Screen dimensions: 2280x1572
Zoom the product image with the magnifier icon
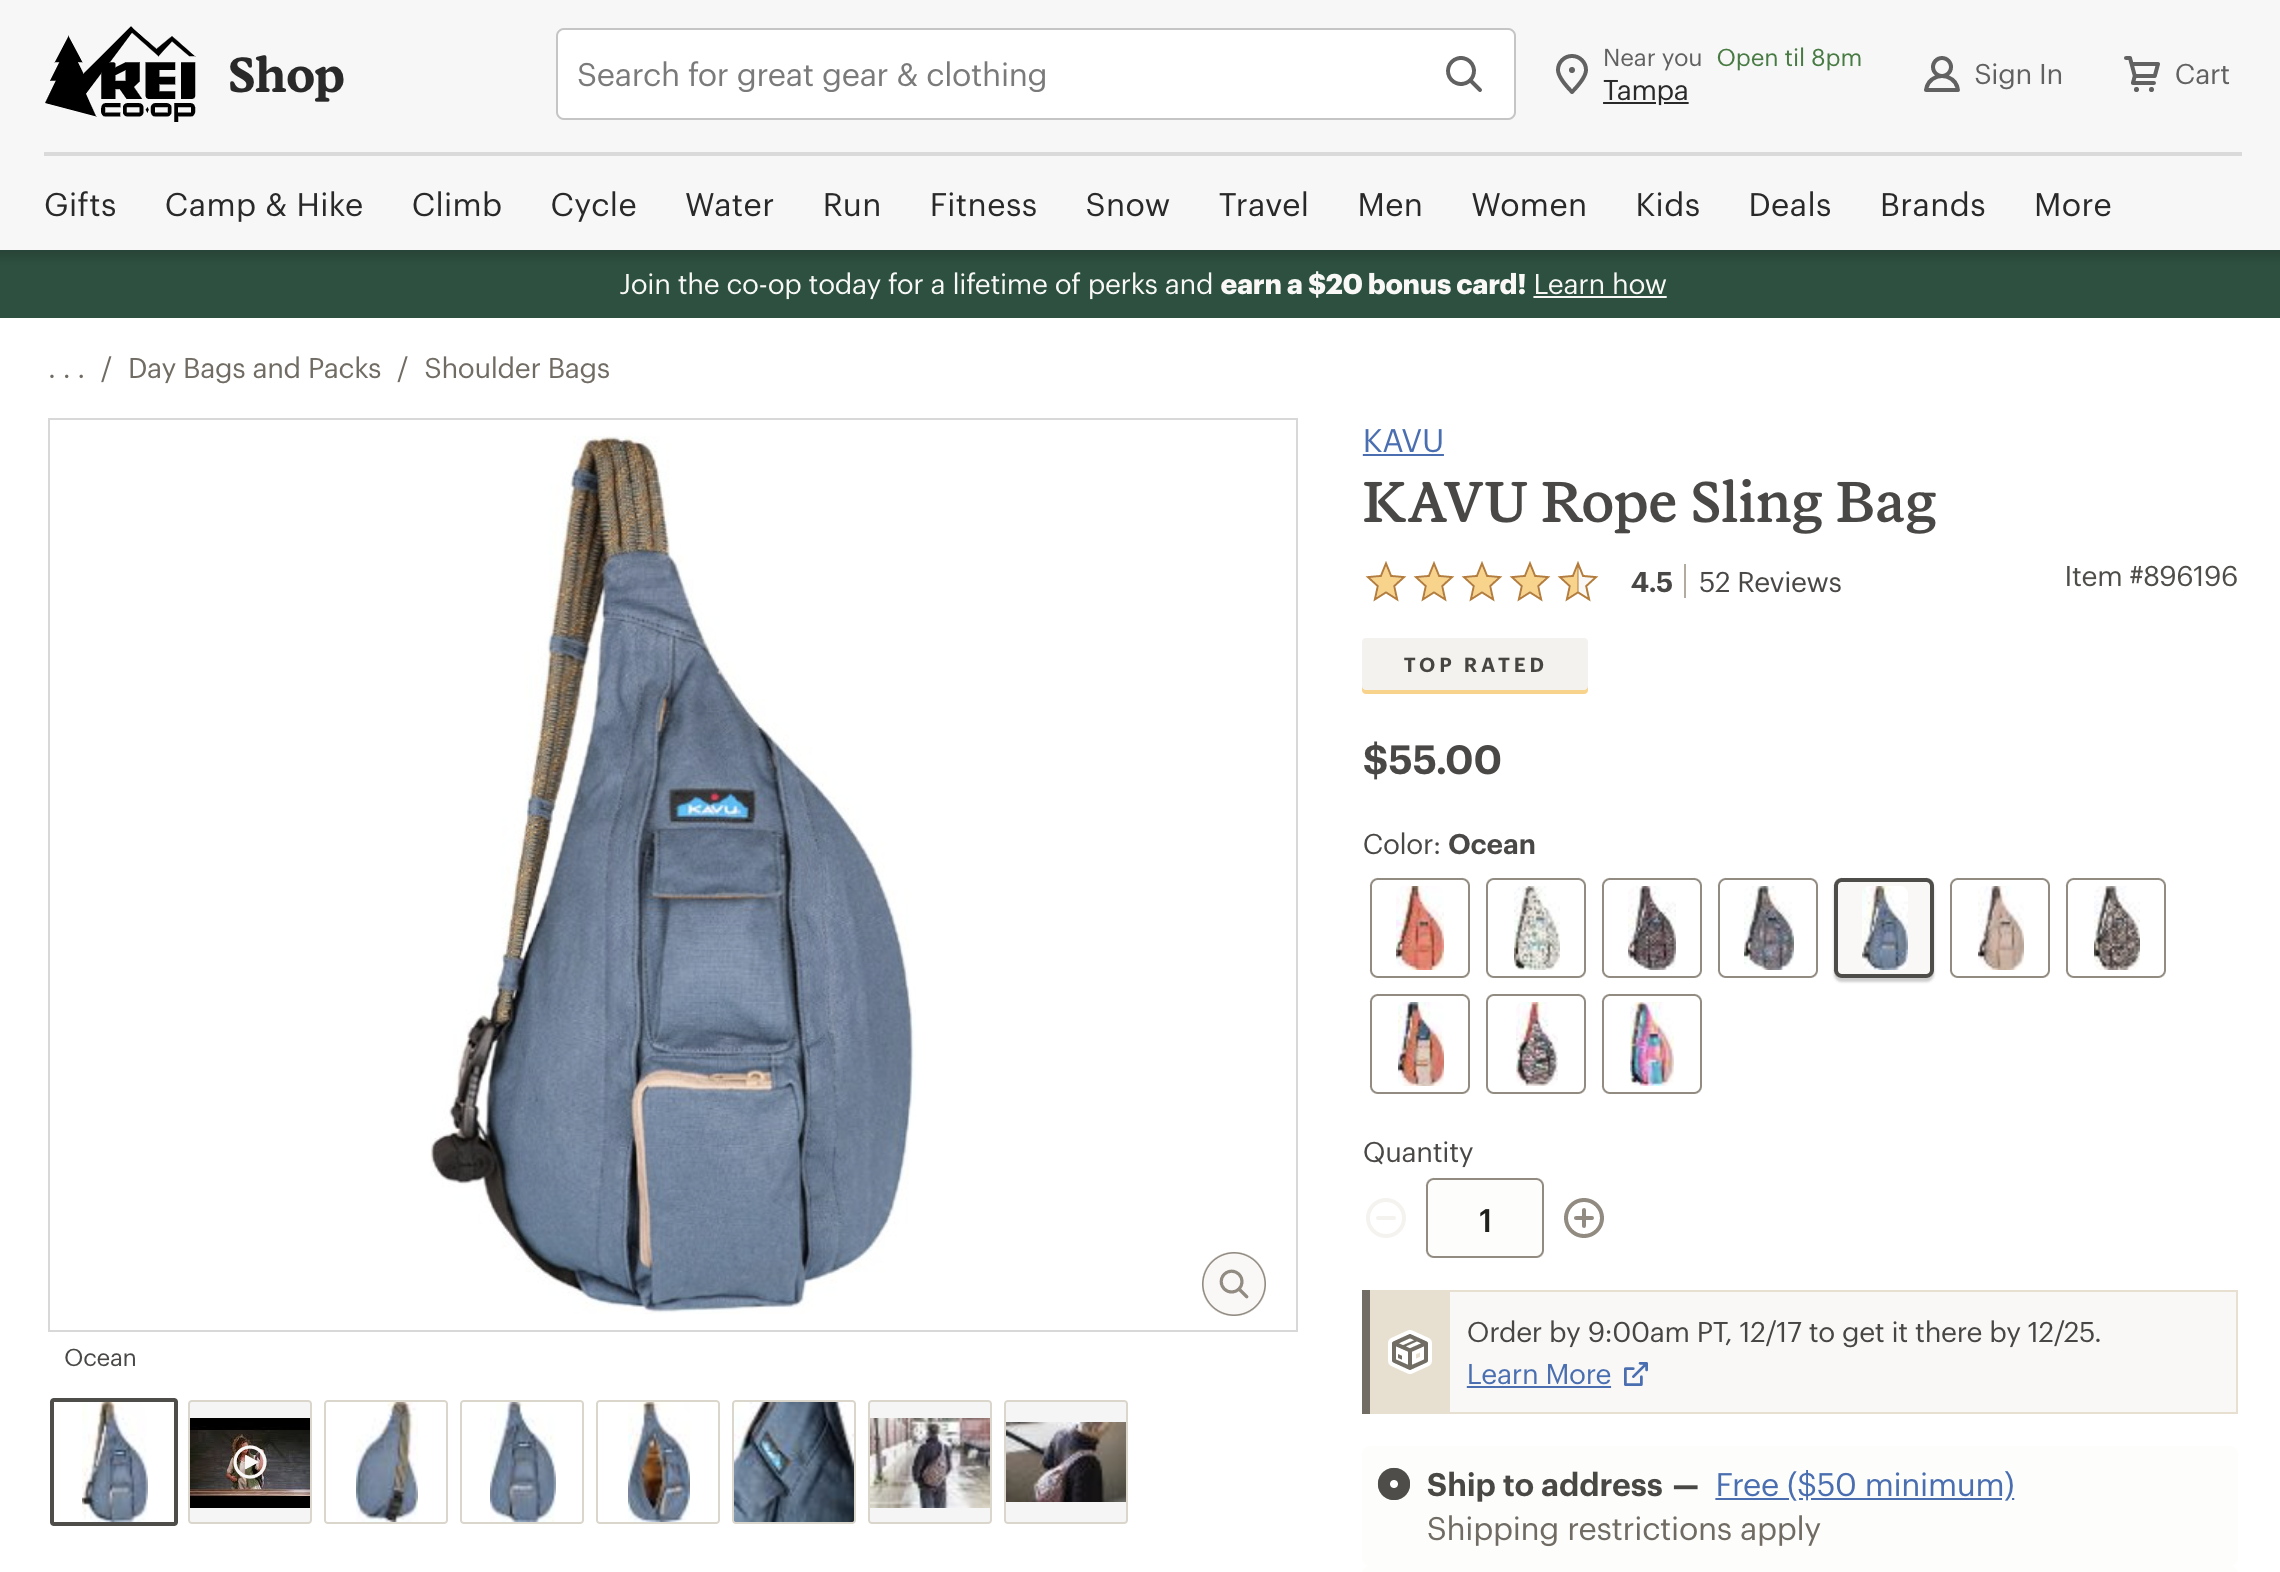1233,1284
